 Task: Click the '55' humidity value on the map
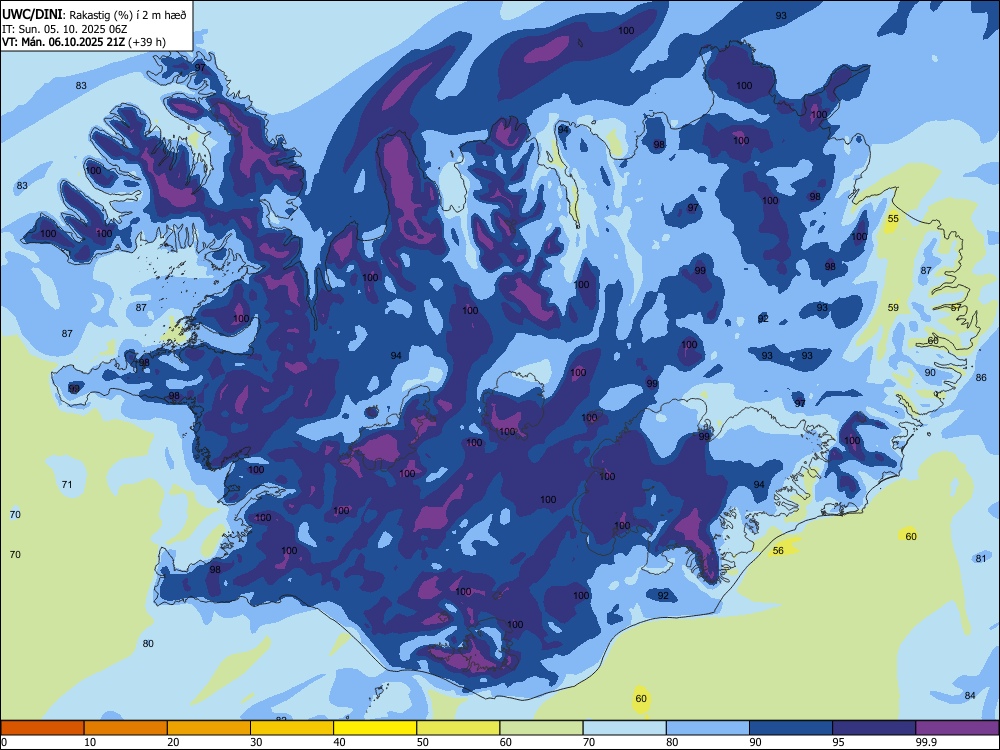[x=893, y=219]
